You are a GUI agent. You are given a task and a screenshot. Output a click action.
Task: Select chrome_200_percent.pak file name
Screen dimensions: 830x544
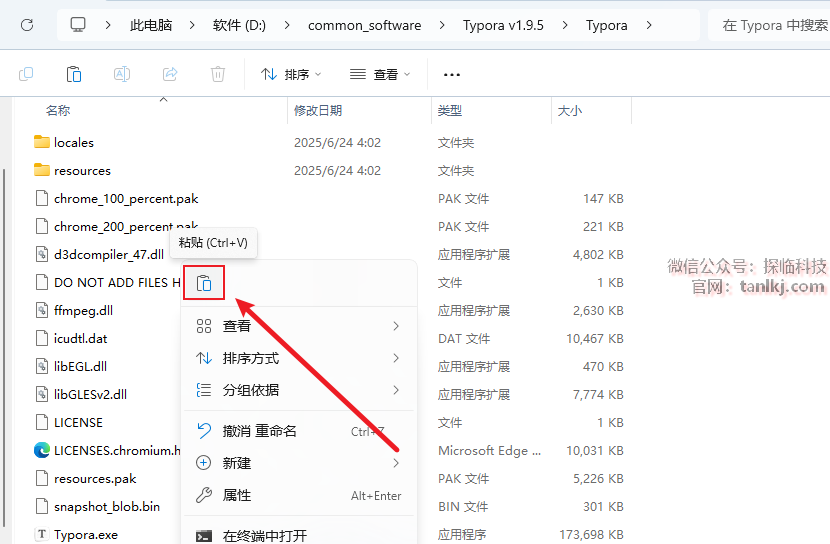coord(126,226)
